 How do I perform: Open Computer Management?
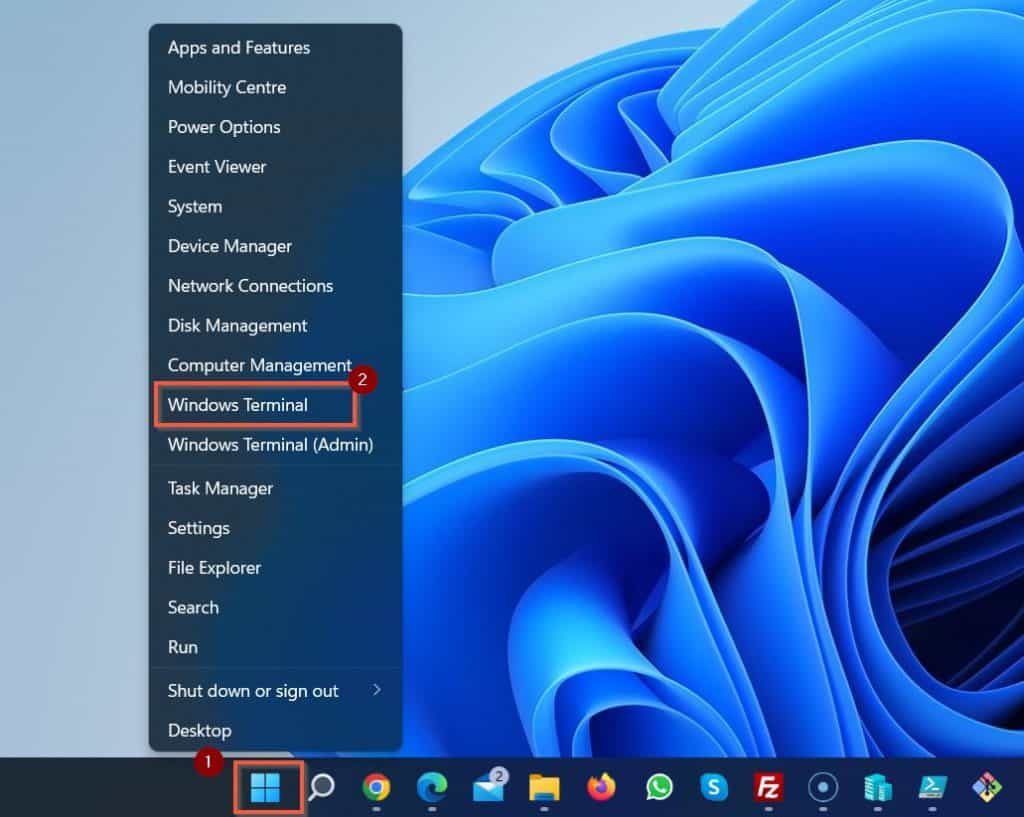(276, 365)
